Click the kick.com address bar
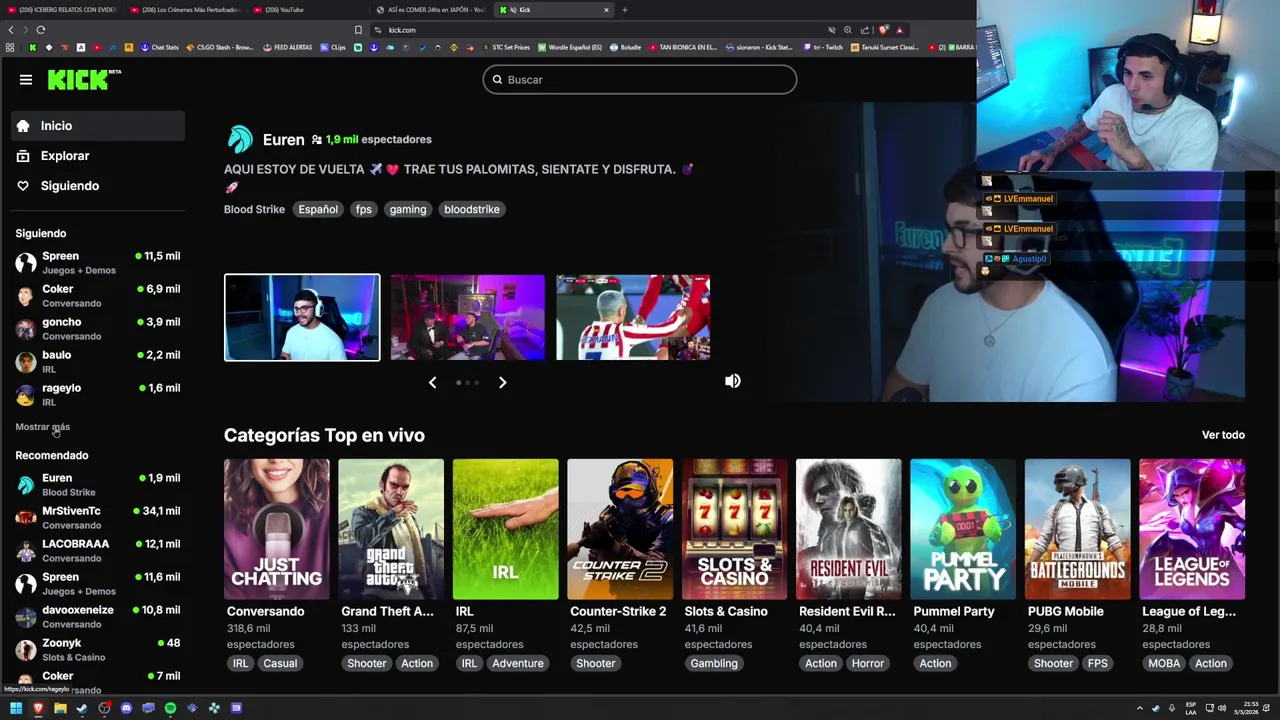1280x720 pixels. pyautogui.click(x=600, y=30)
